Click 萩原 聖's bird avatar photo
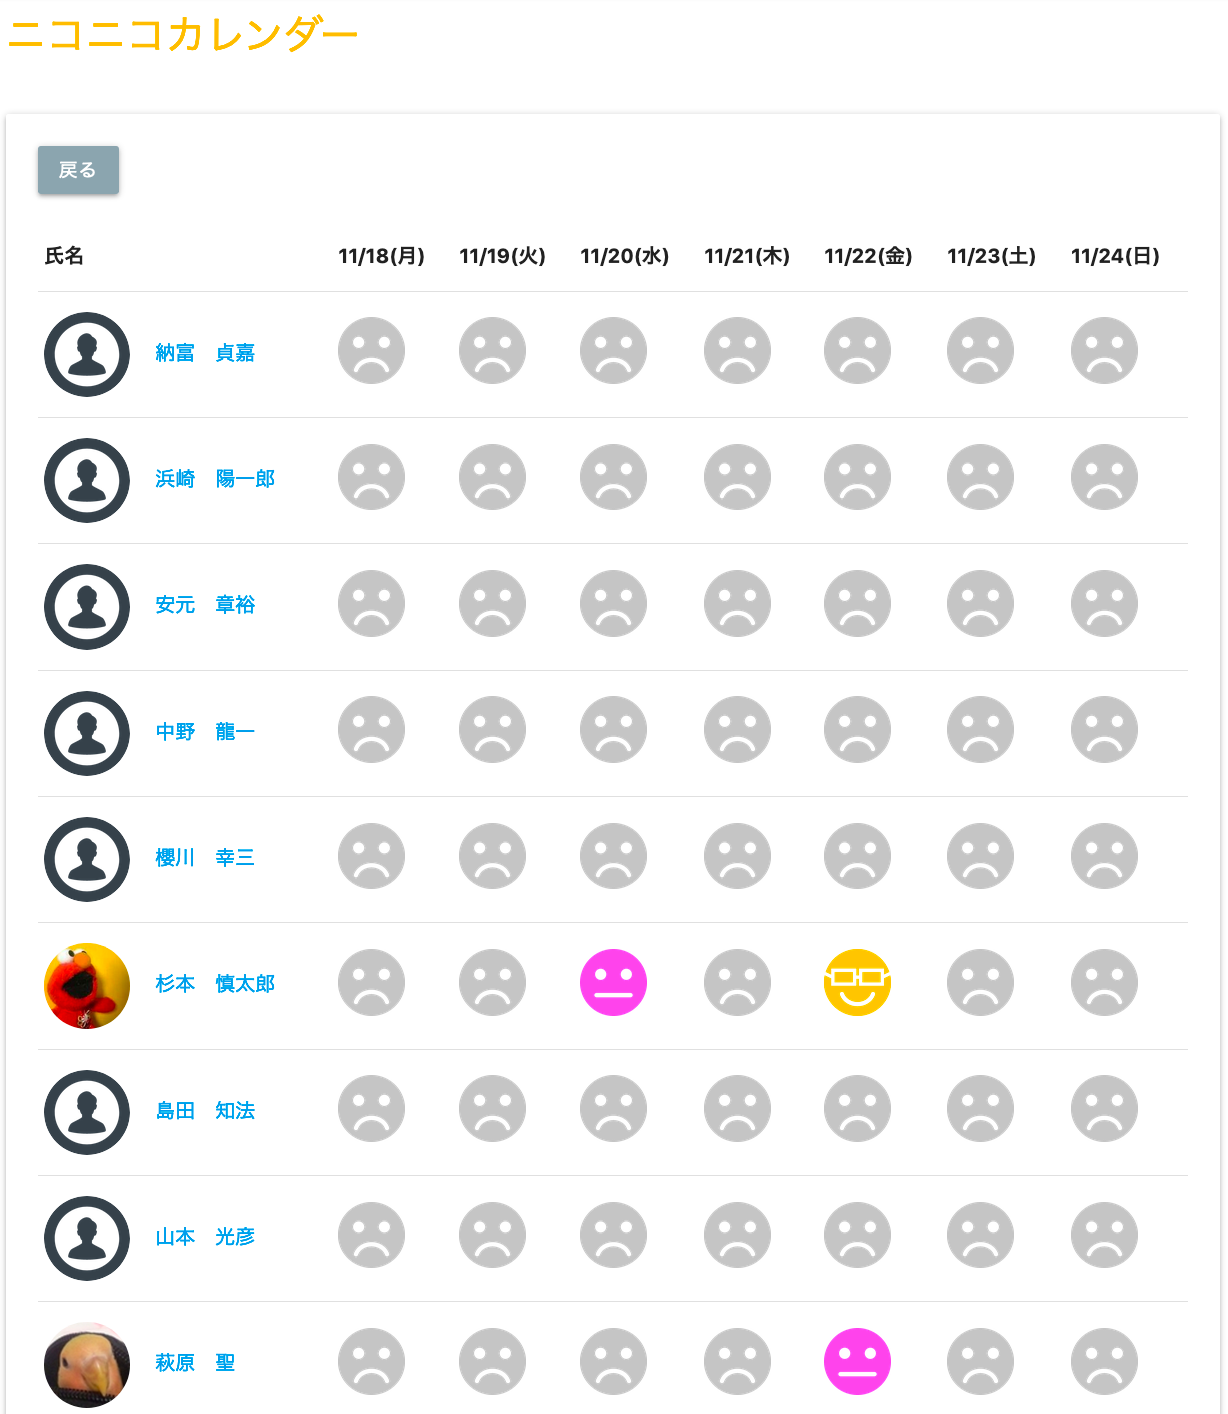Image resolution: width=1228 pixels, height=1414 pixels. [x=87, y=1364]
